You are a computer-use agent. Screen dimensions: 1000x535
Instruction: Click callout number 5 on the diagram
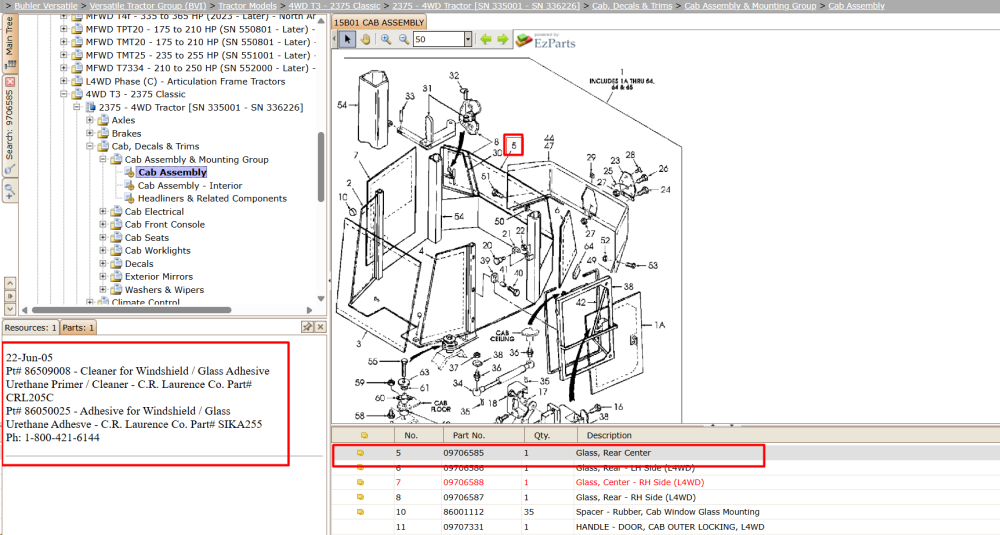click(513, 145)
